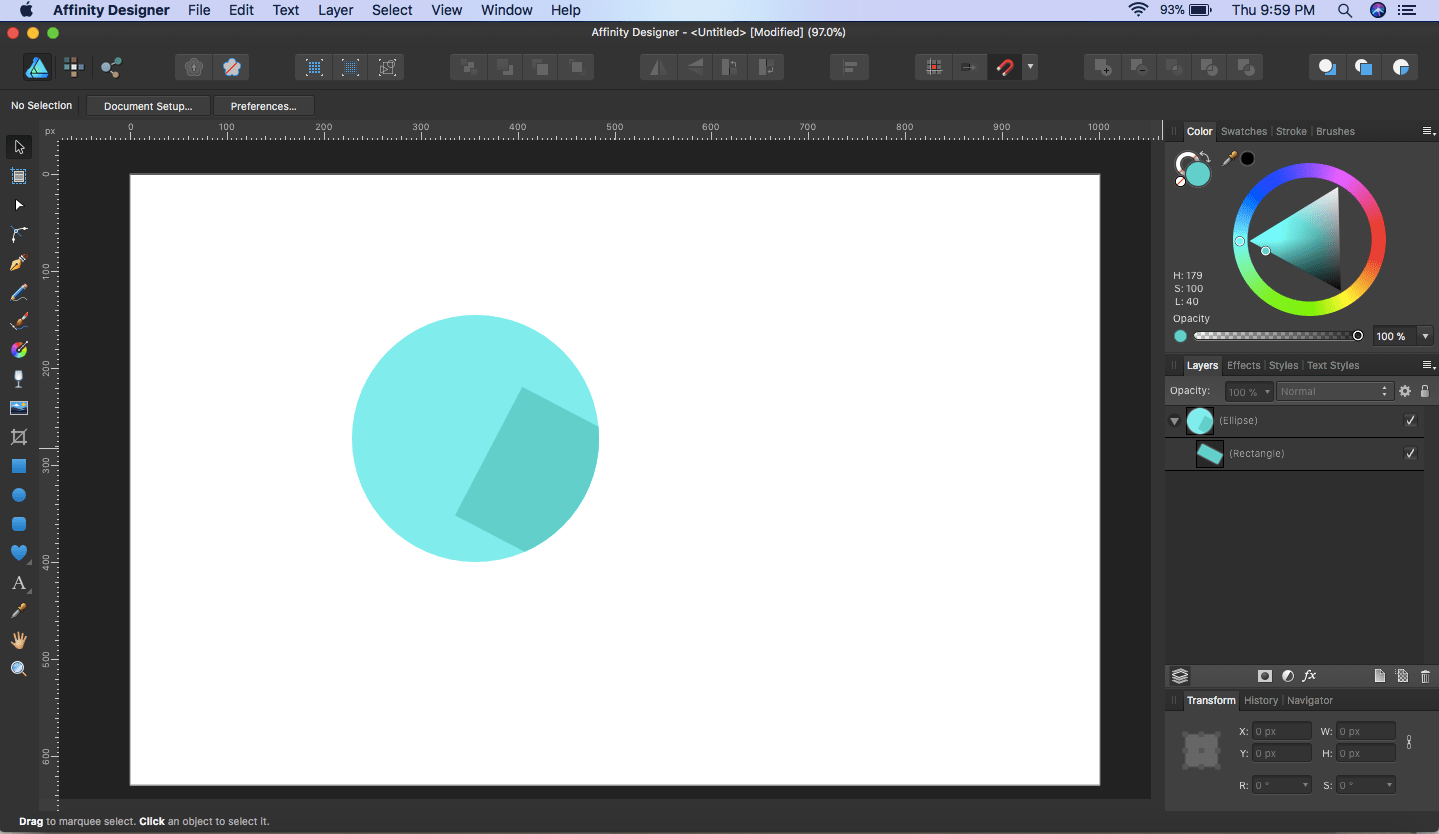
Task: Open color opacity percentage dropdown
Action: tap(1425, 336)
